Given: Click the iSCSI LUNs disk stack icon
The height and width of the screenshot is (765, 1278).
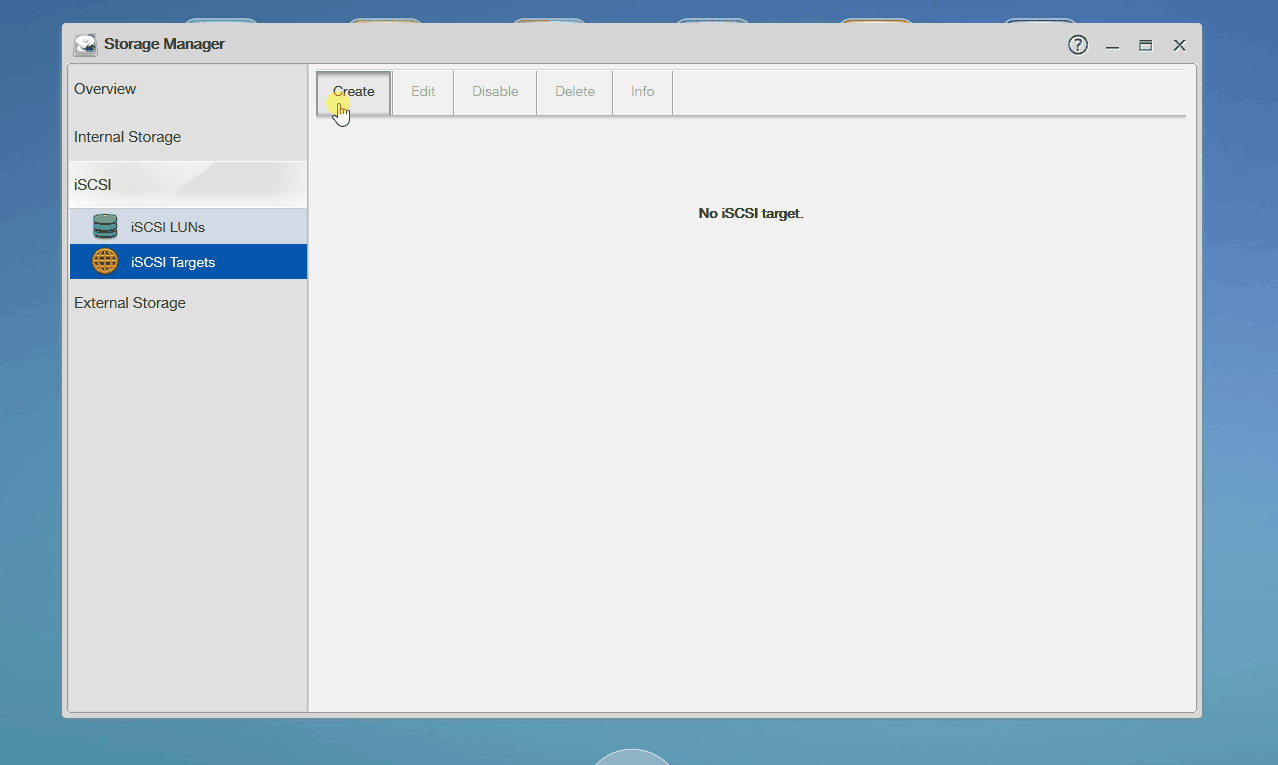Looking at the screenshot, I should point(105,227).
